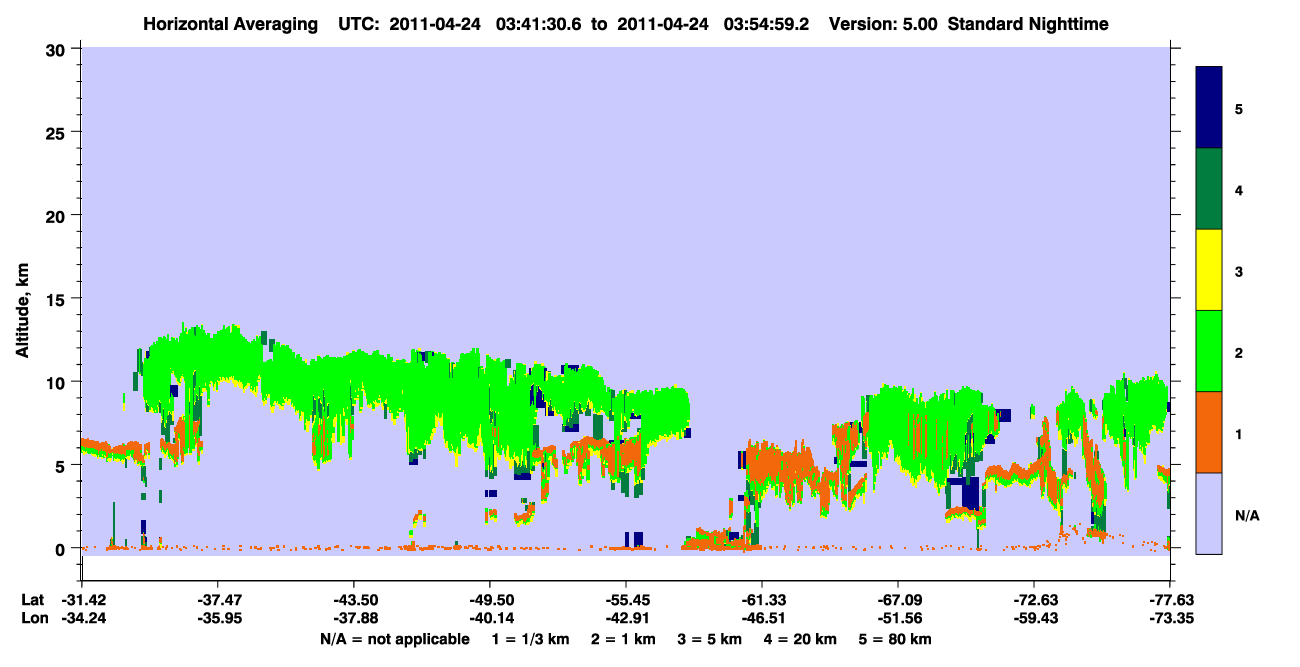Click the longitude value -37.88
This screenshot has height=667, width=1300.
pyautogui.click(x=354, y=619)
